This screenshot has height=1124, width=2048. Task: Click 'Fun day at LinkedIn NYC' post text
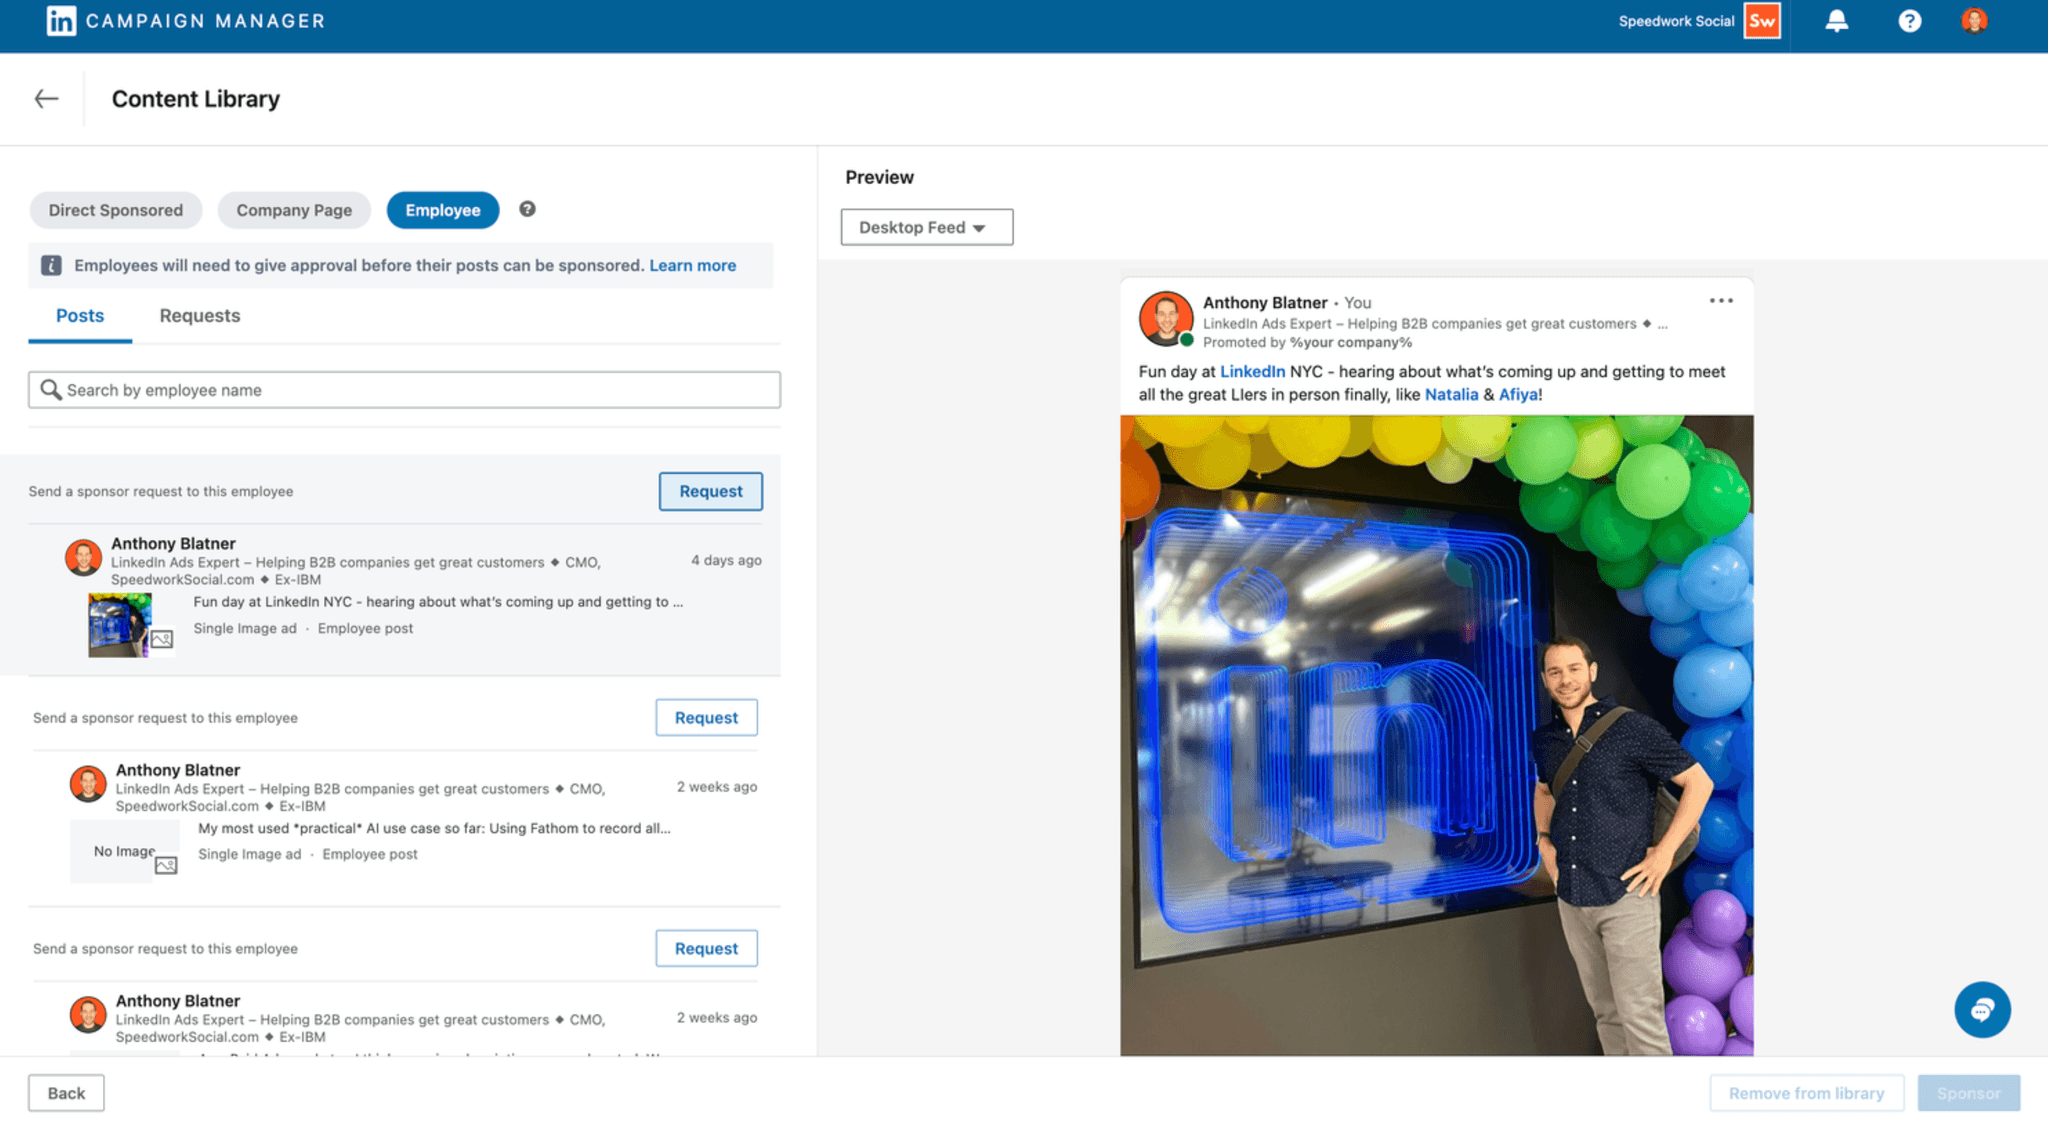pyautogui.click(x=438, y=602)
